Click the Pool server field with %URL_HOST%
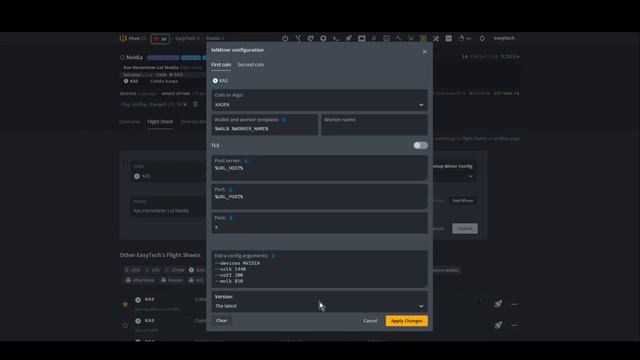This screenshot has width=640, height=360. pyautogui.click(x=319, y=168)
